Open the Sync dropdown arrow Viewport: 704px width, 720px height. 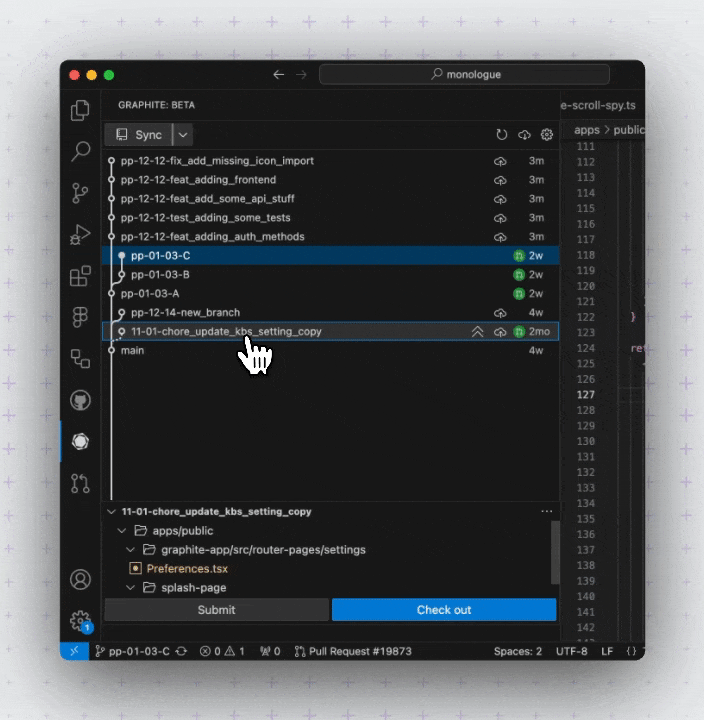pyautogui.click(x=183, y=135)
